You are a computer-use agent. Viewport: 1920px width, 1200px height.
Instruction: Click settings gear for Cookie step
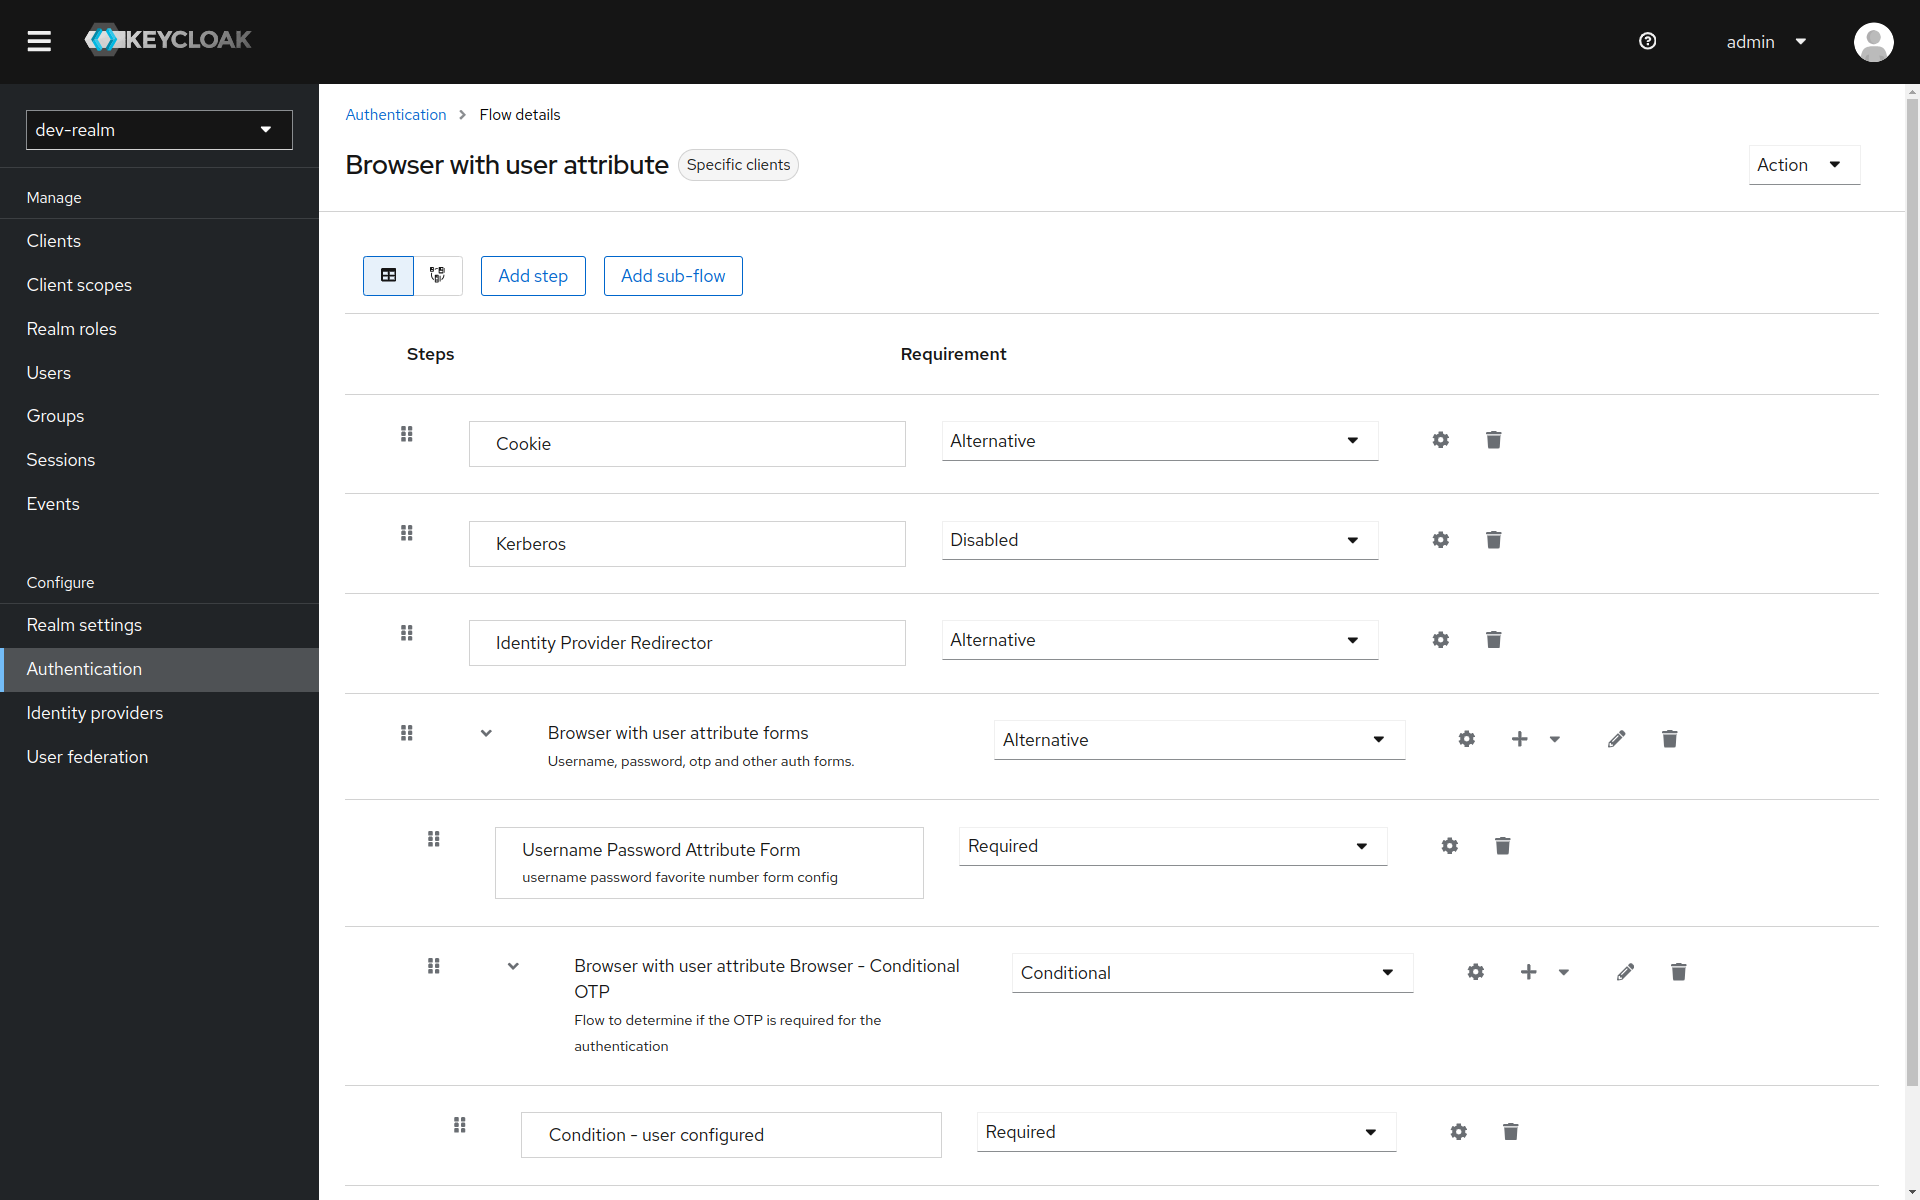click(x=1440, y=440)
